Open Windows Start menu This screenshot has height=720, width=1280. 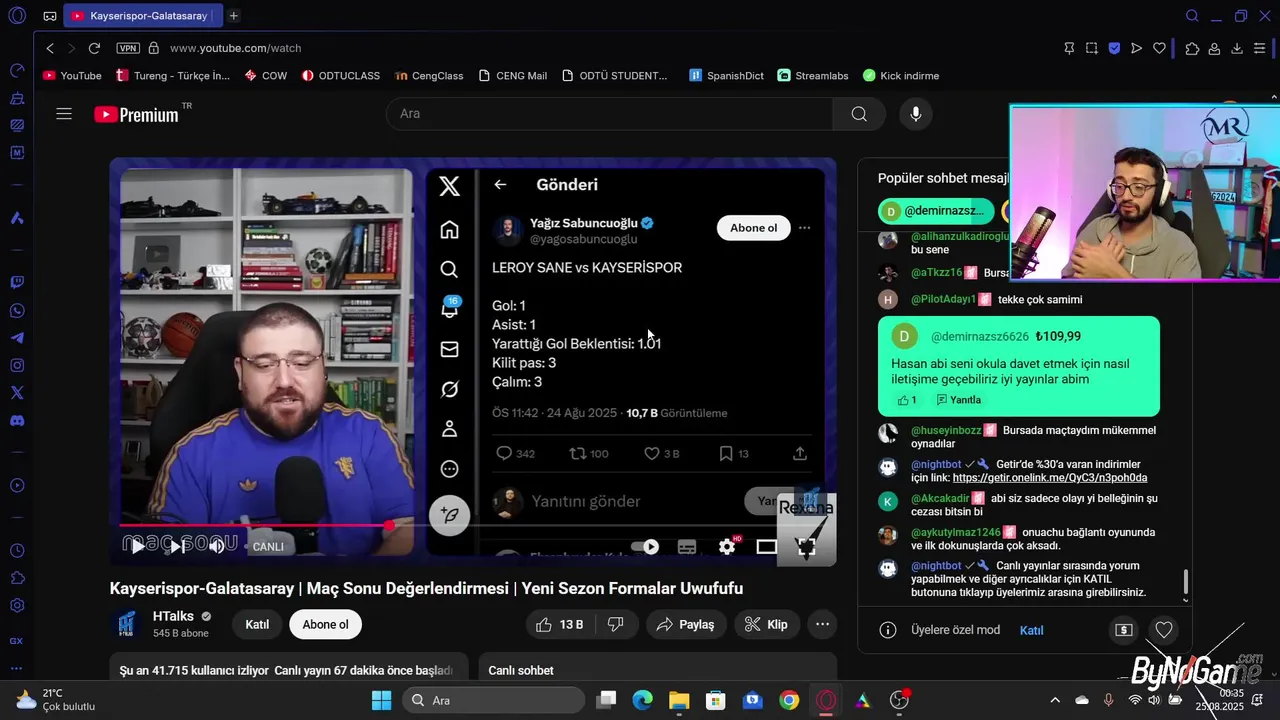point(382,700)
